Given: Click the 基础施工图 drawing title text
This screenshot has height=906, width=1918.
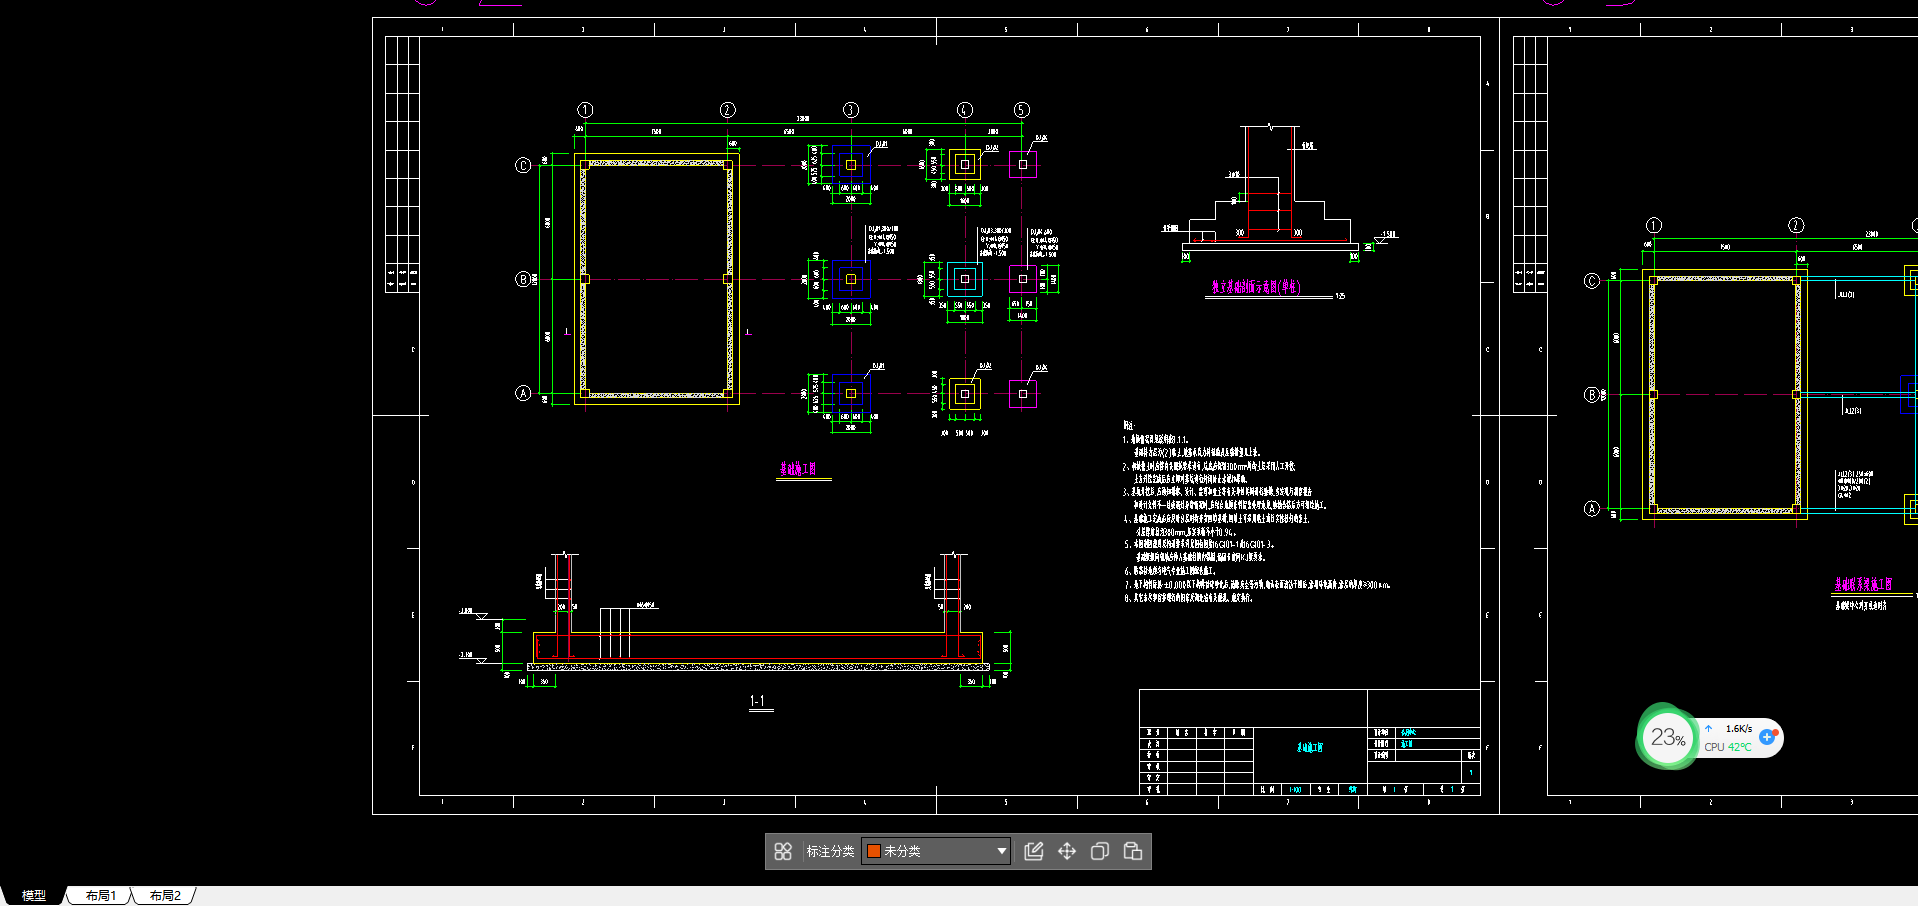Looking at the screenshot, I should (x=798, y=468).
